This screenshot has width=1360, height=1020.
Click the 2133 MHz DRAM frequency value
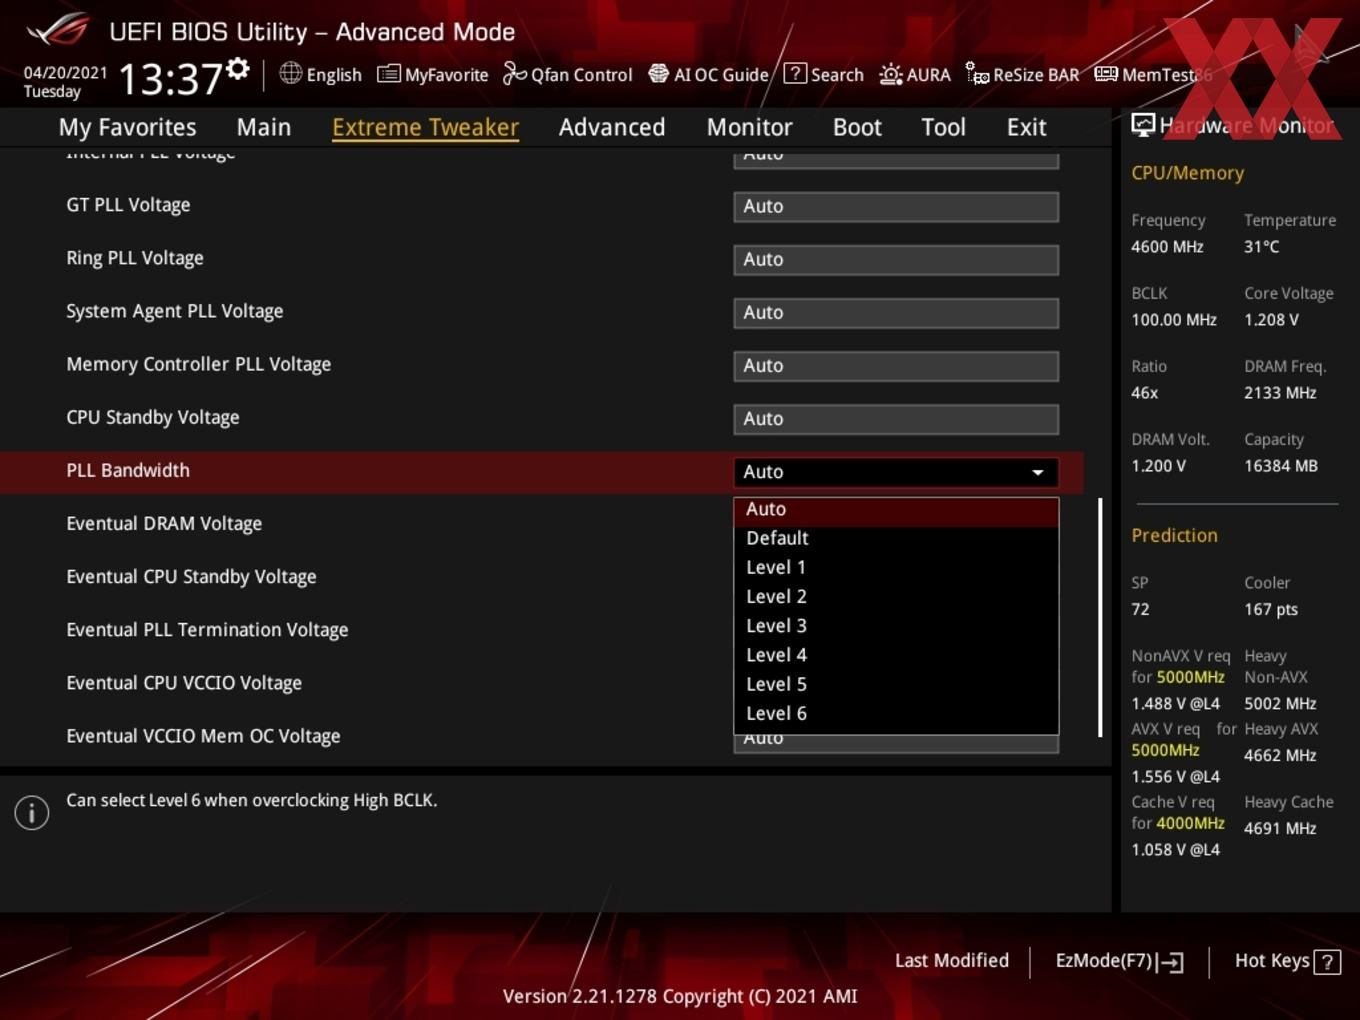pos(1280,393)
